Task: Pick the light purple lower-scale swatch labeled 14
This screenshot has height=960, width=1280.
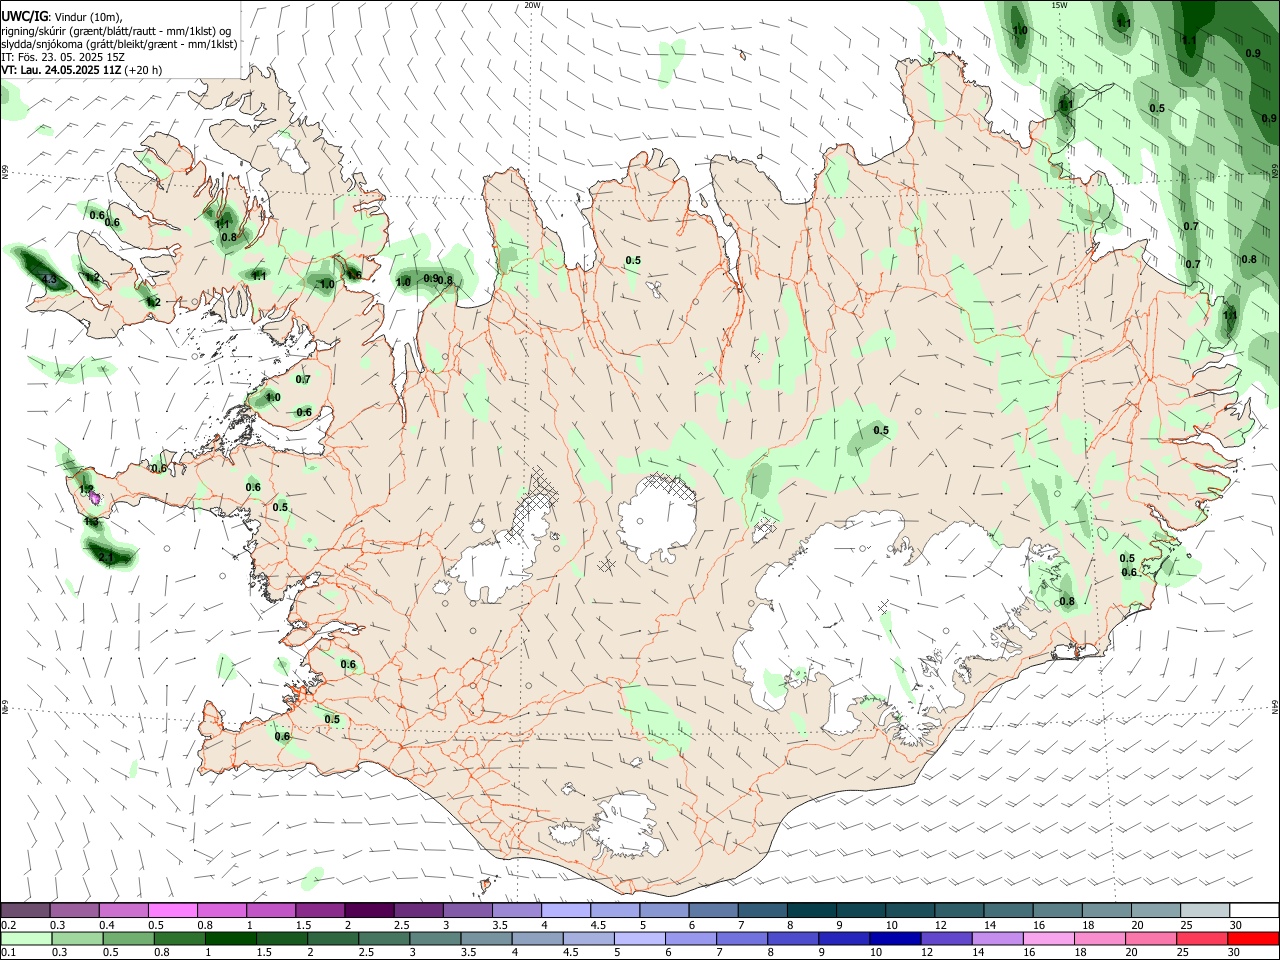Action: tap(998, 938)
